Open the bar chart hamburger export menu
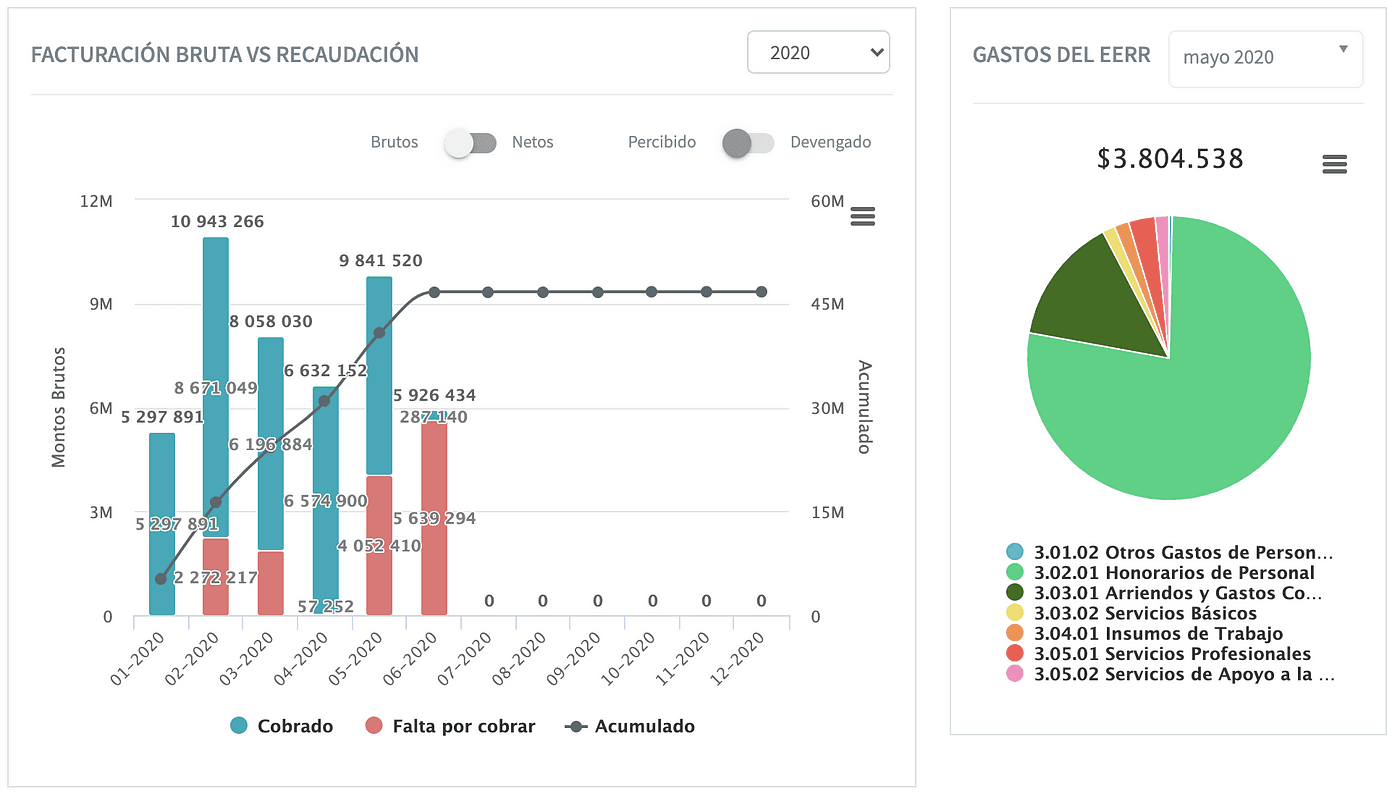1400x796 pixels. [x=863, y=216]
